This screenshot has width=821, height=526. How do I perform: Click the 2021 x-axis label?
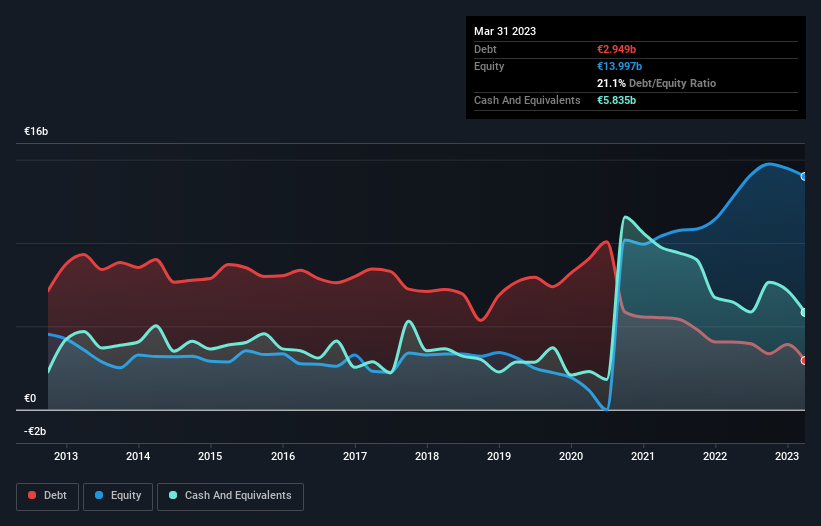tap(642, 456)
